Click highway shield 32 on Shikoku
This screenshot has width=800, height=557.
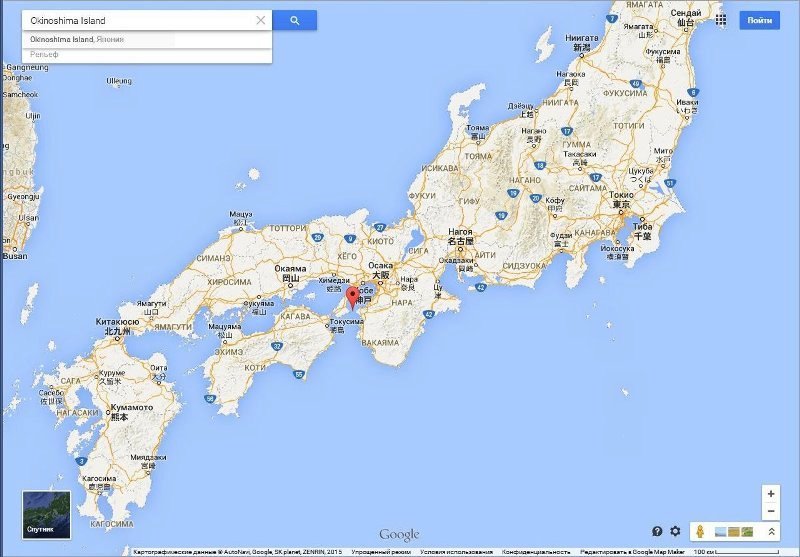coord(277,346)
